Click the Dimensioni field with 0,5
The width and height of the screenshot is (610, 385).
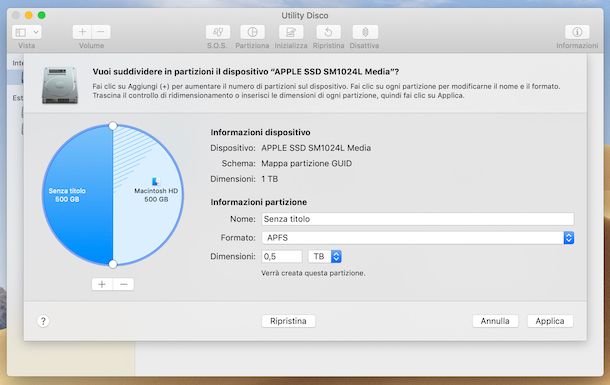[x=282, y=256]
